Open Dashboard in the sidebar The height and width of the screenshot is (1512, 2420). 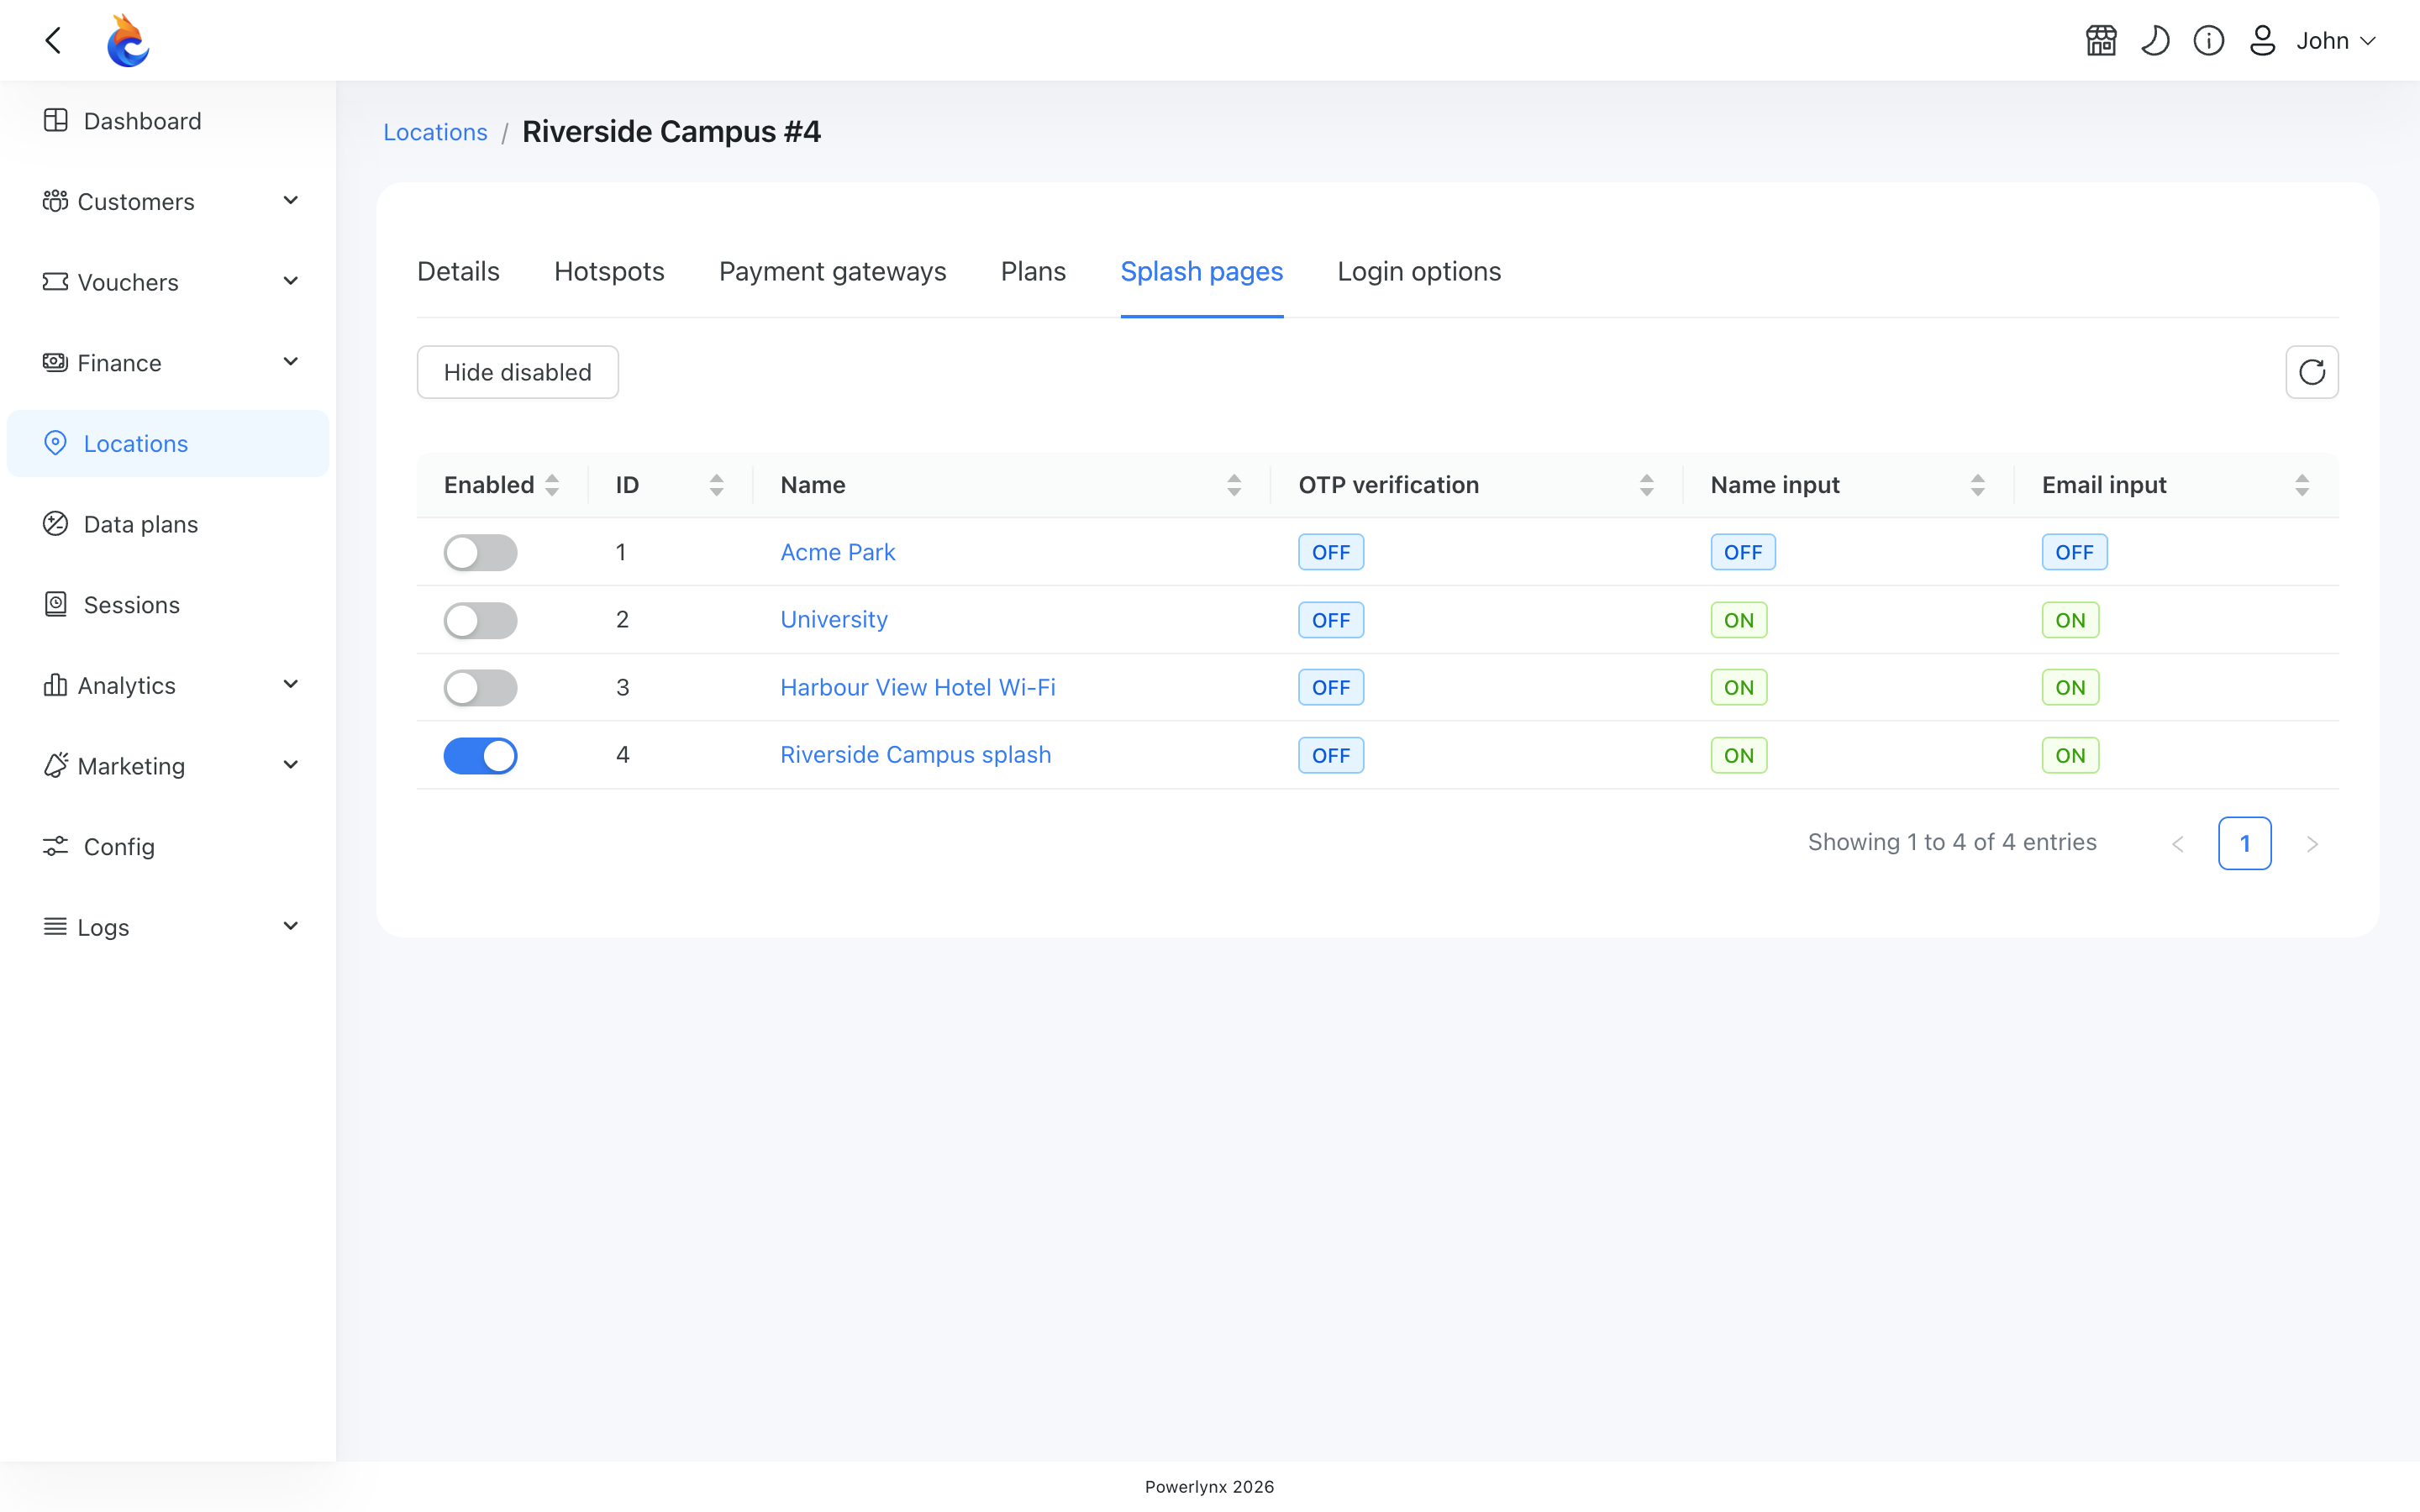(168, 121)
